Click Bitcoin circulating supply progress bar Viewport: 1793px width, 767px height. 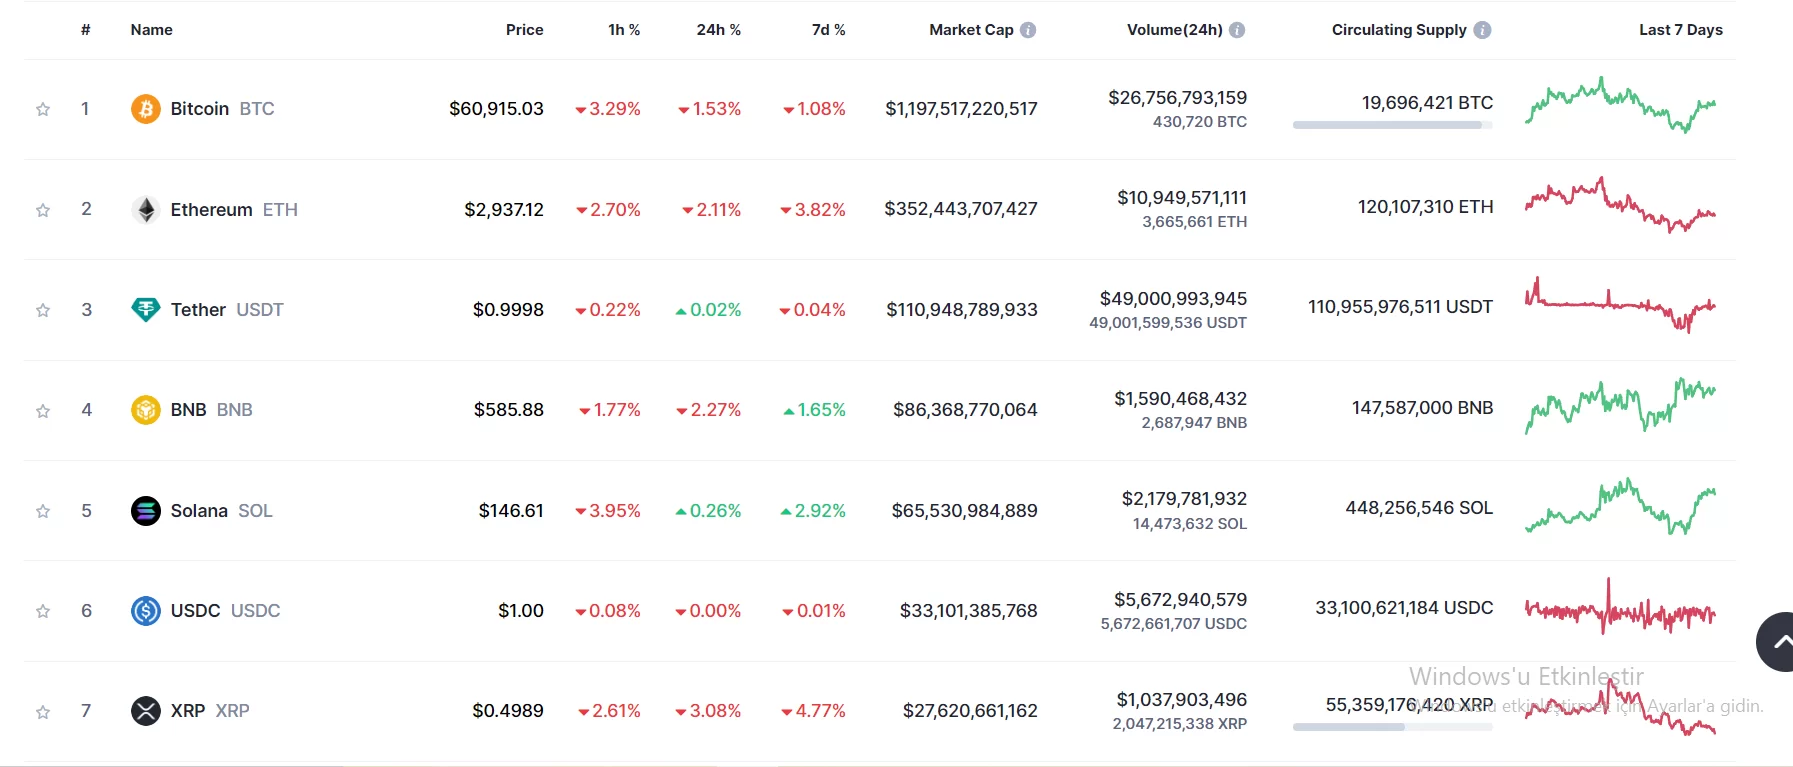tap(1392, 125)
